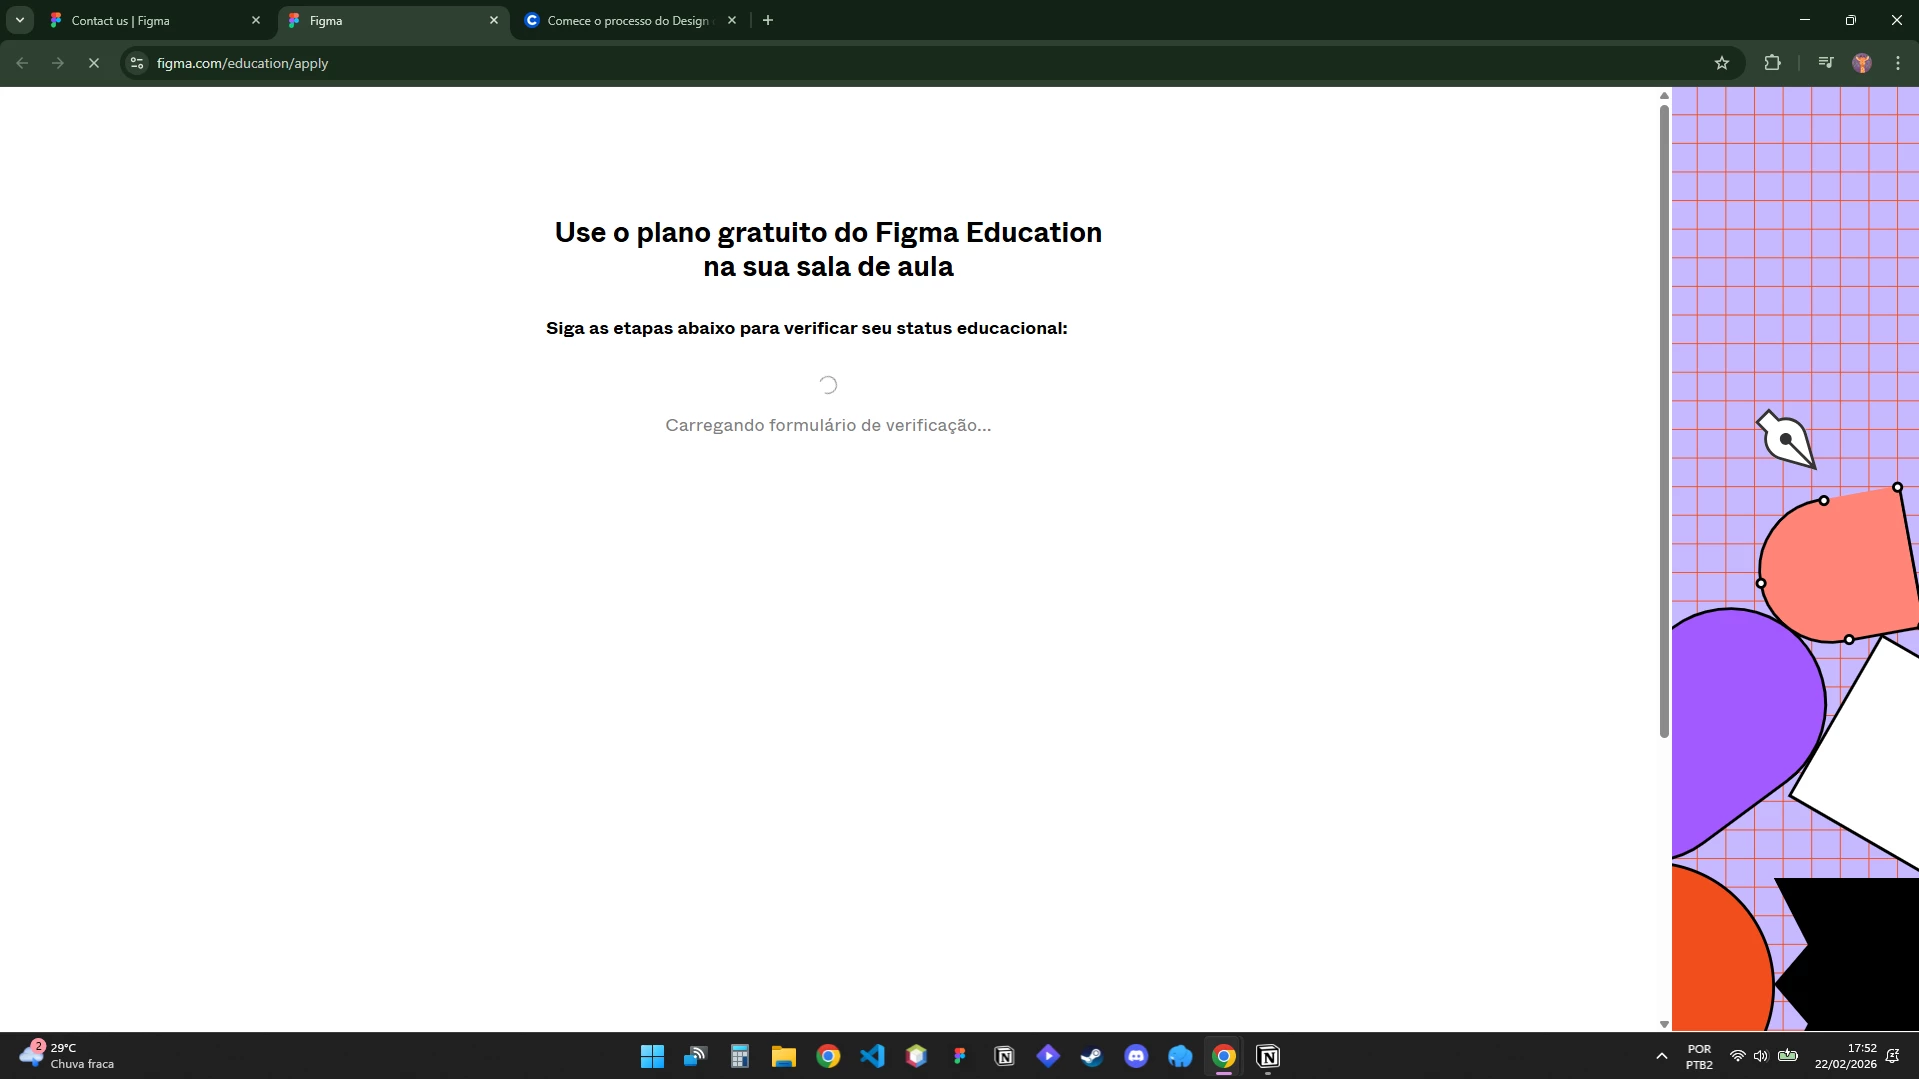Open the running Notion window in taskbar

1268,1056
